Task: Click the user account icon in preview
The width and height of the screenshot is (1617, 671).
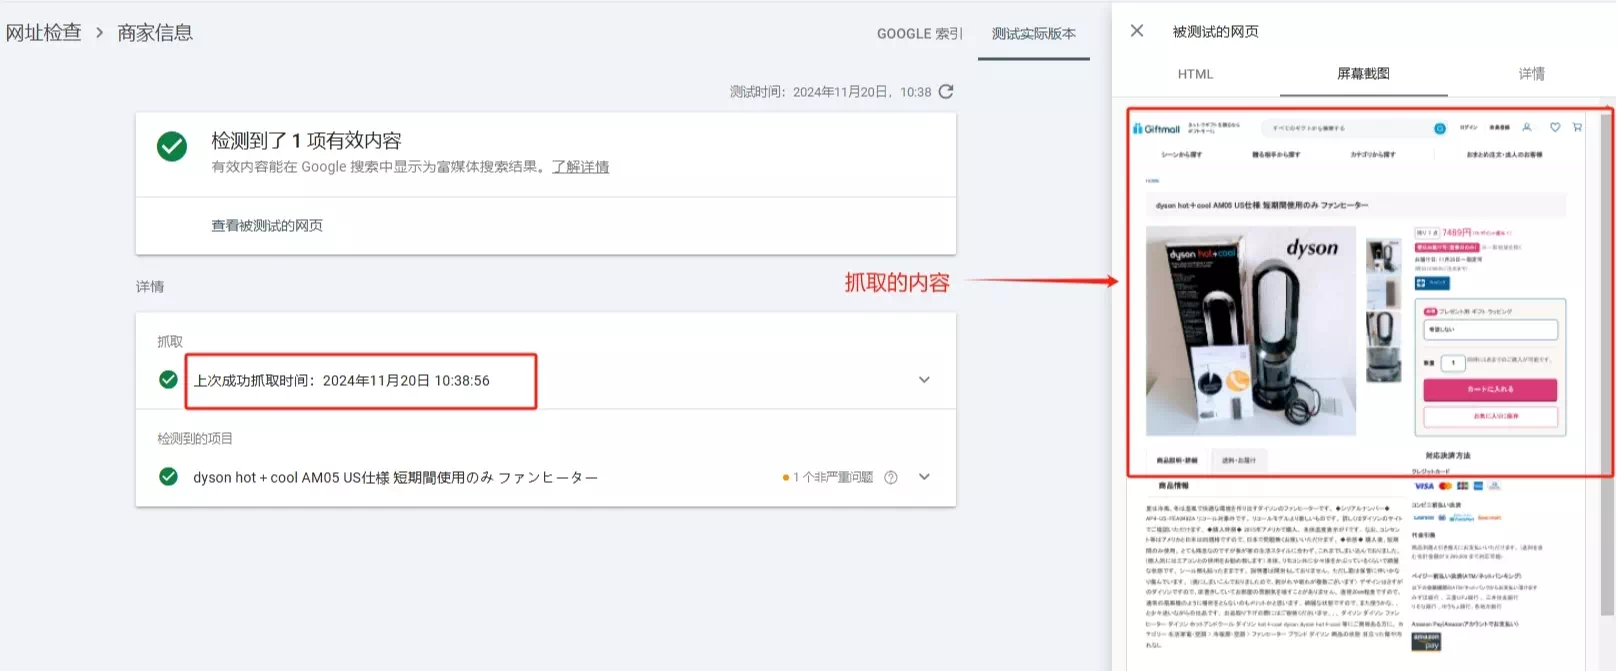Action: click(x=1527, y=127)
